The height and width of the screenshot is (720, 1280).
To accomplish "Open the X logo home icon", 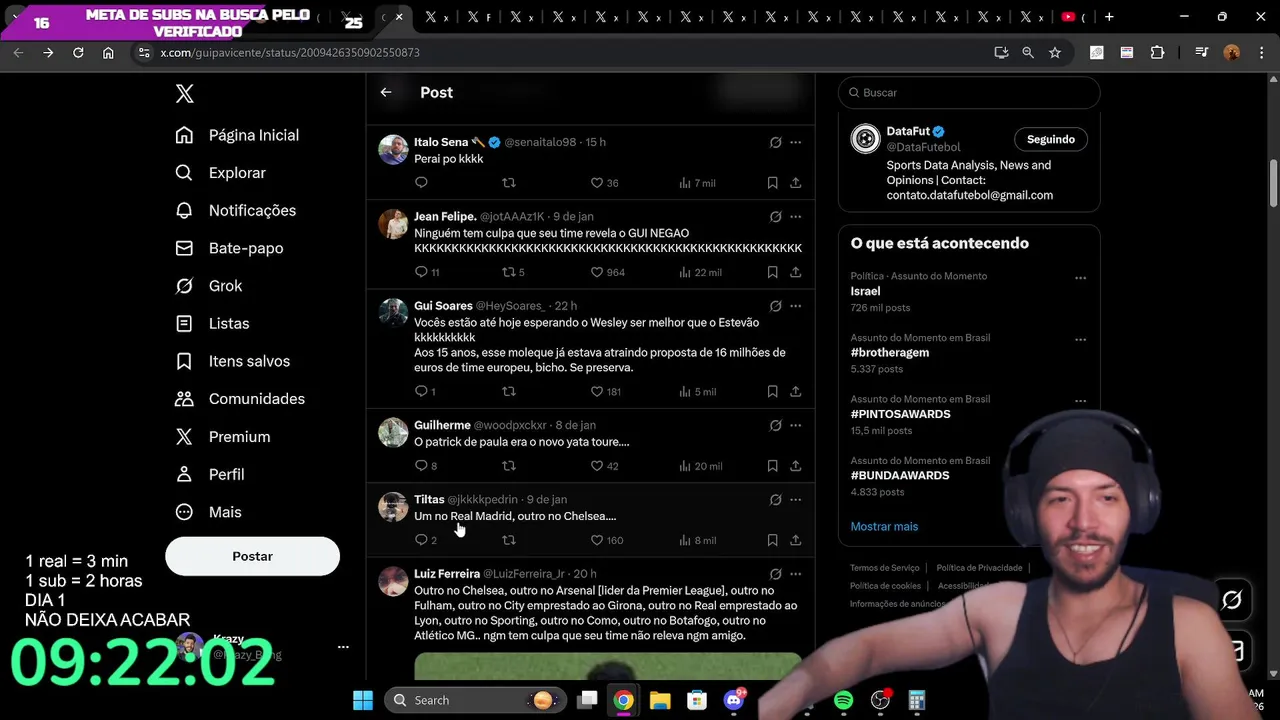I will [184, 94].
